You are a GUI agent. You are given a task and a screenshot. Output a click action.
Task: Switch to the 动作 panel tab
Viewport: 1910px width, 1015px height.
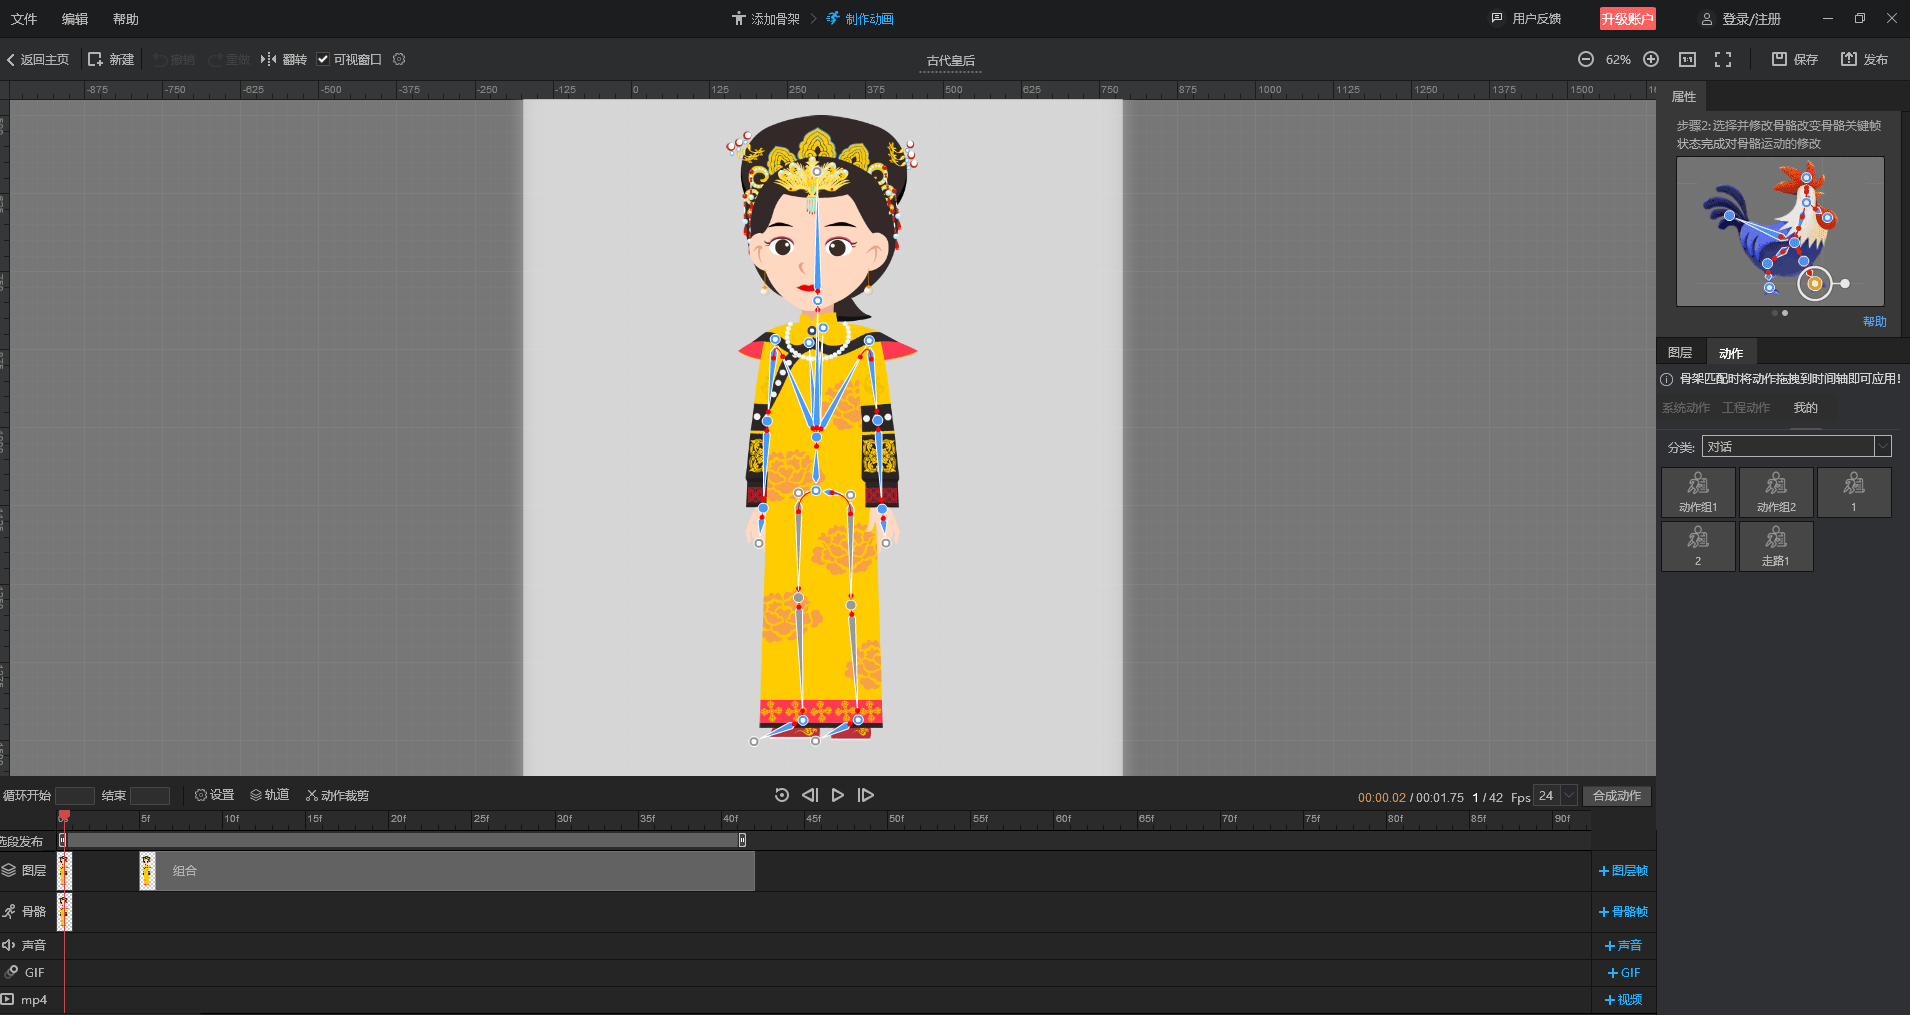1731,353
